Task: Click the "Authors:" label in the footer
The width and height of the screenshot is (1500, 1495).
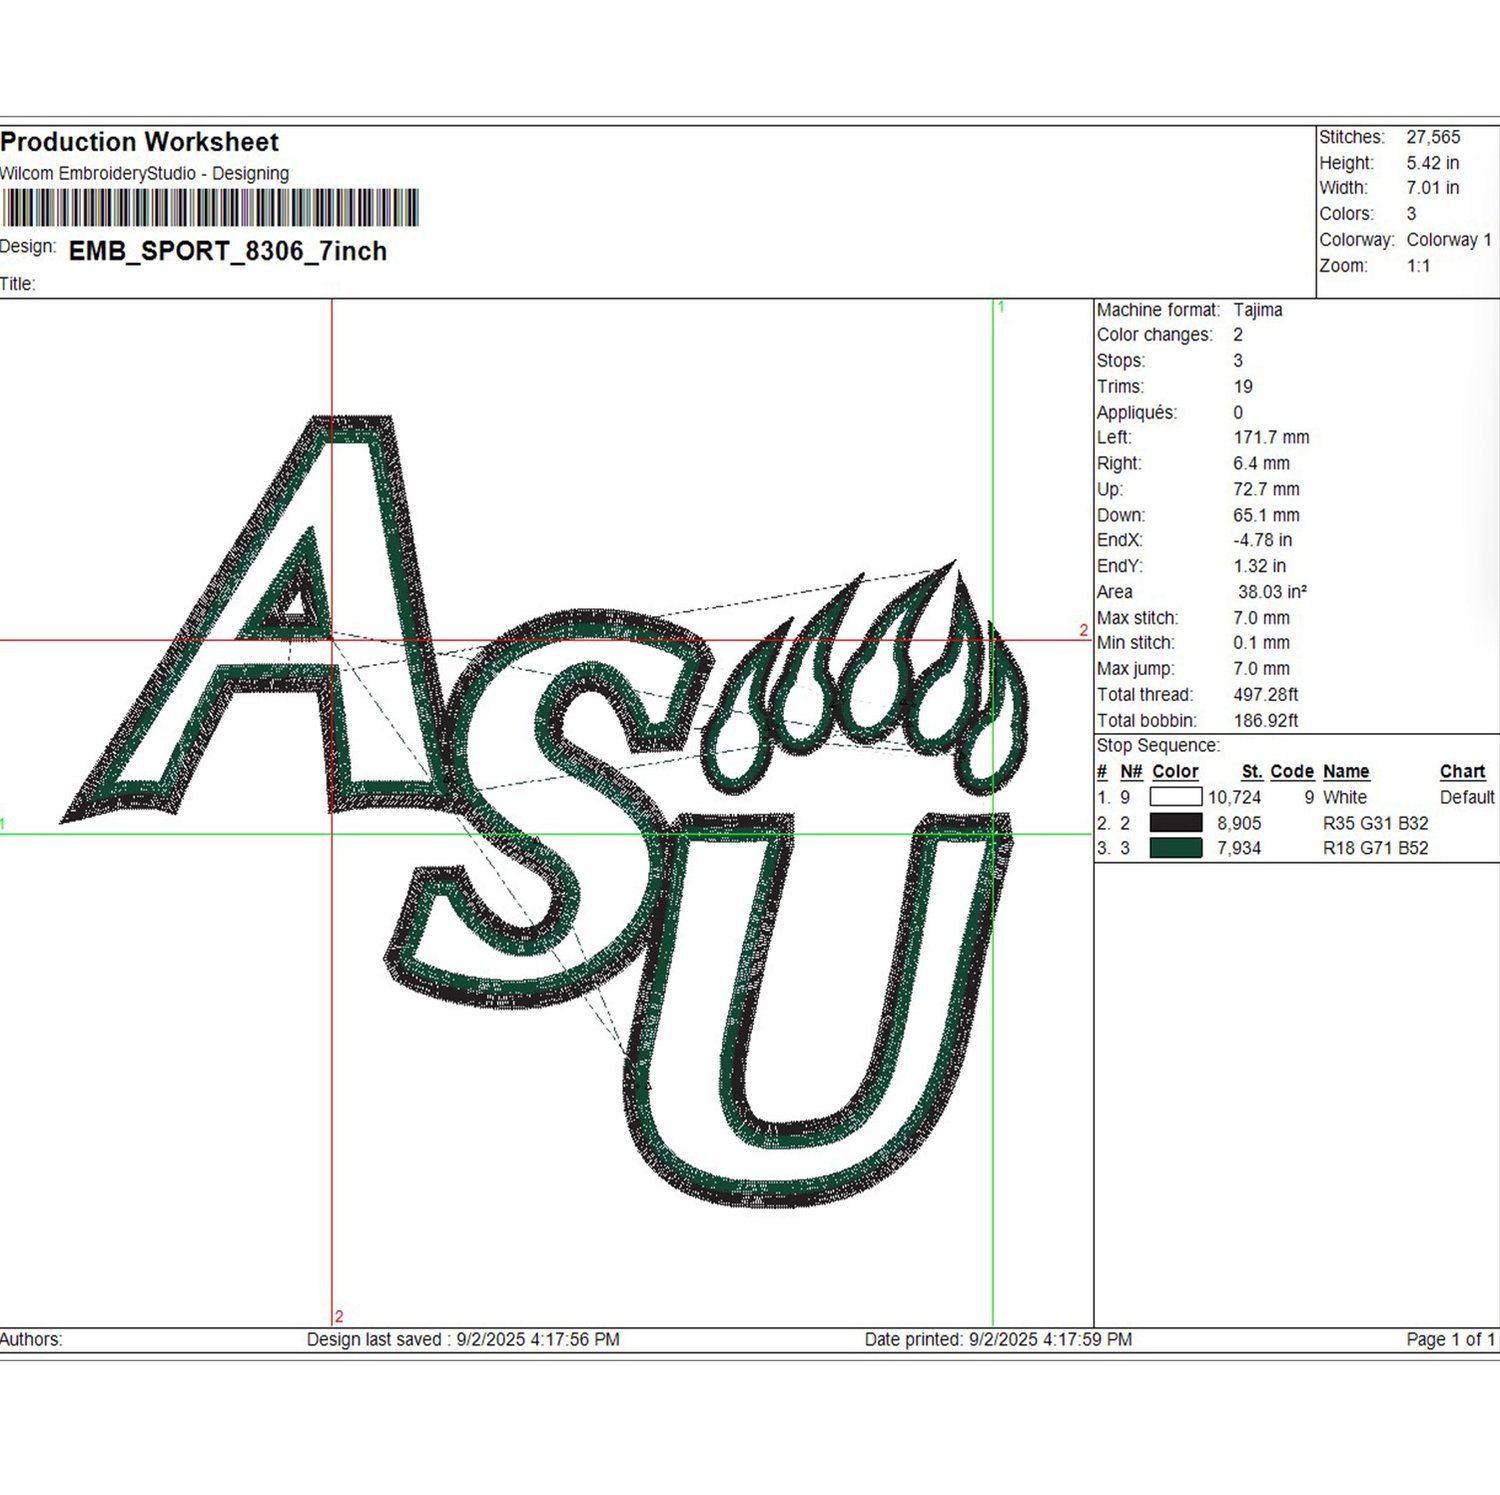Action: 31,1340
